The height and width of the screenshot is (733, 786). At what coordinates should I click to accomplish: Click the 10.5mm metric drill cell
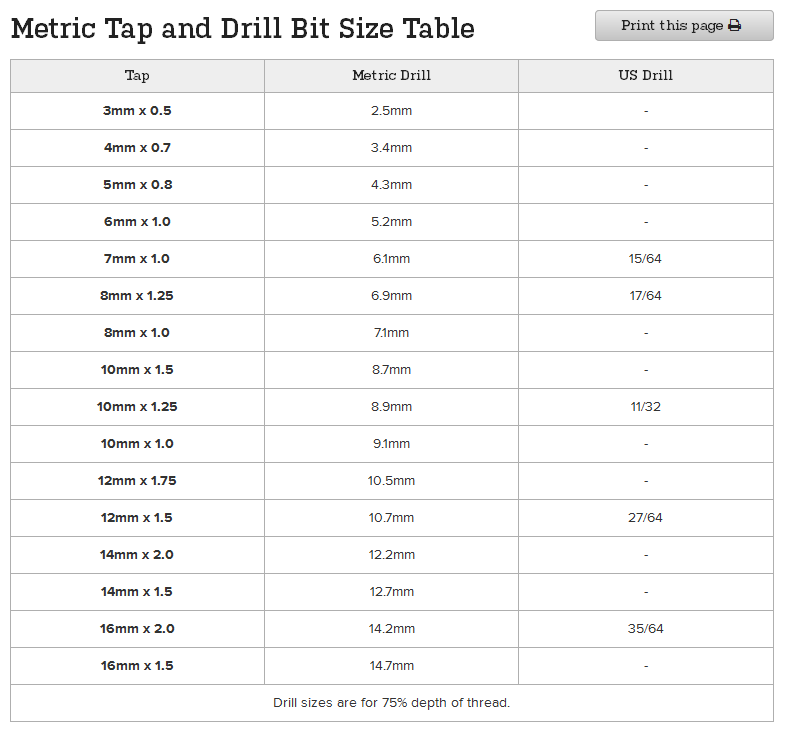(x=391, y=481)
